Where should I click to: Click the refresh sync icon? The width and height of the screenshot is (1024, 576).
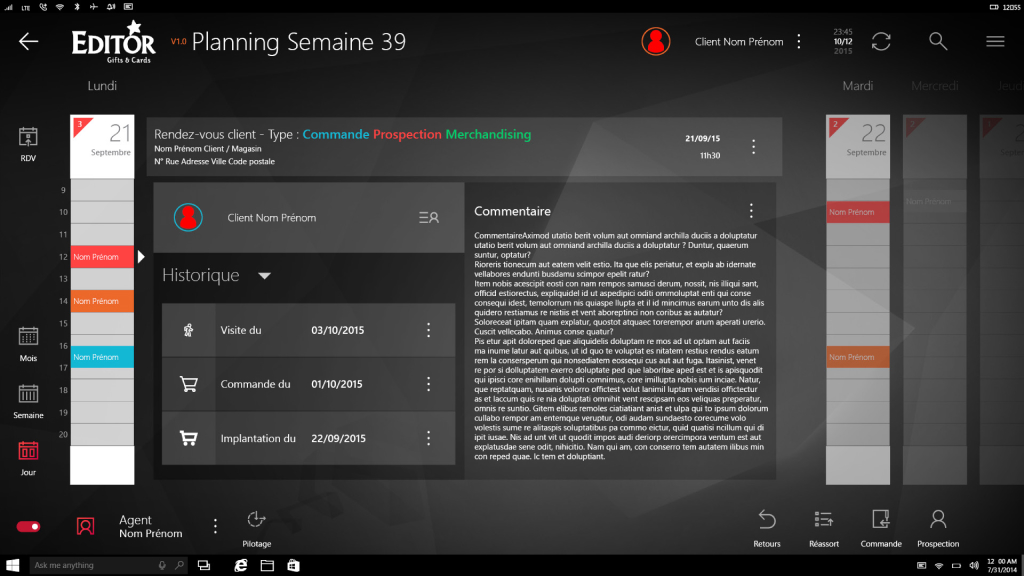pos(881,41)
